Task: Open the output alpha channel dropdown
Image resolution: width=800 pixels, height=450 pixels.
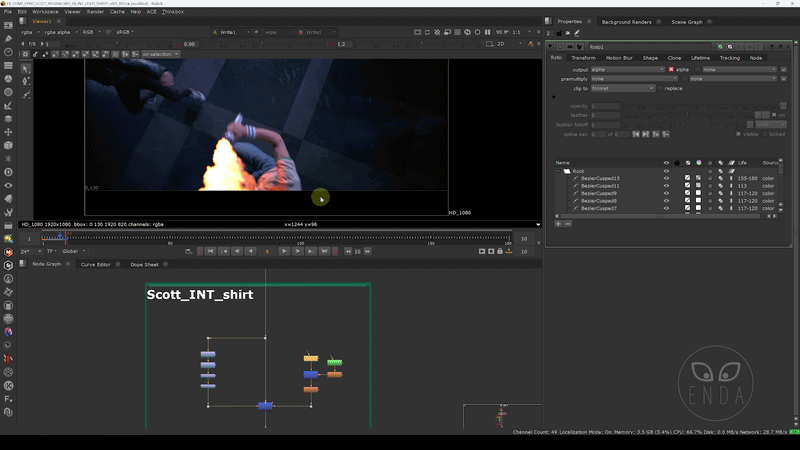Action: [628, 69]
